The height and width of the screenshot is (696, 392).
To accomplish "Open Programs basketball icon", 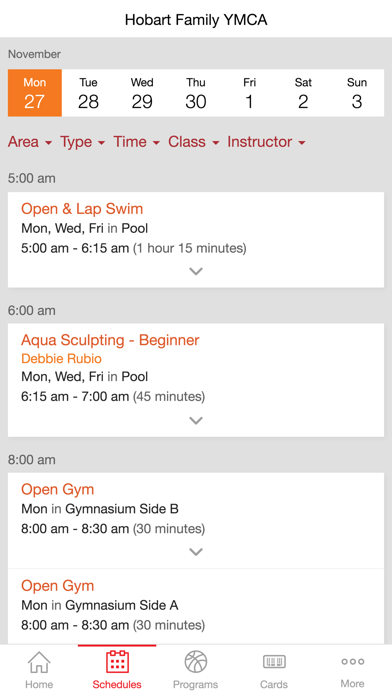I will coord(196,662).
